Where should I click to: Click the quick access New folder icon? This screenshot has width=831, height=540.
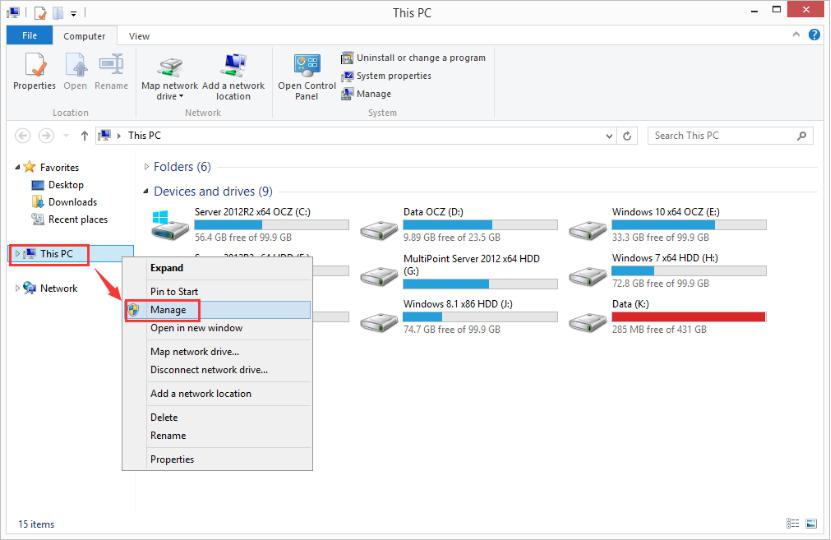point(58,13)
